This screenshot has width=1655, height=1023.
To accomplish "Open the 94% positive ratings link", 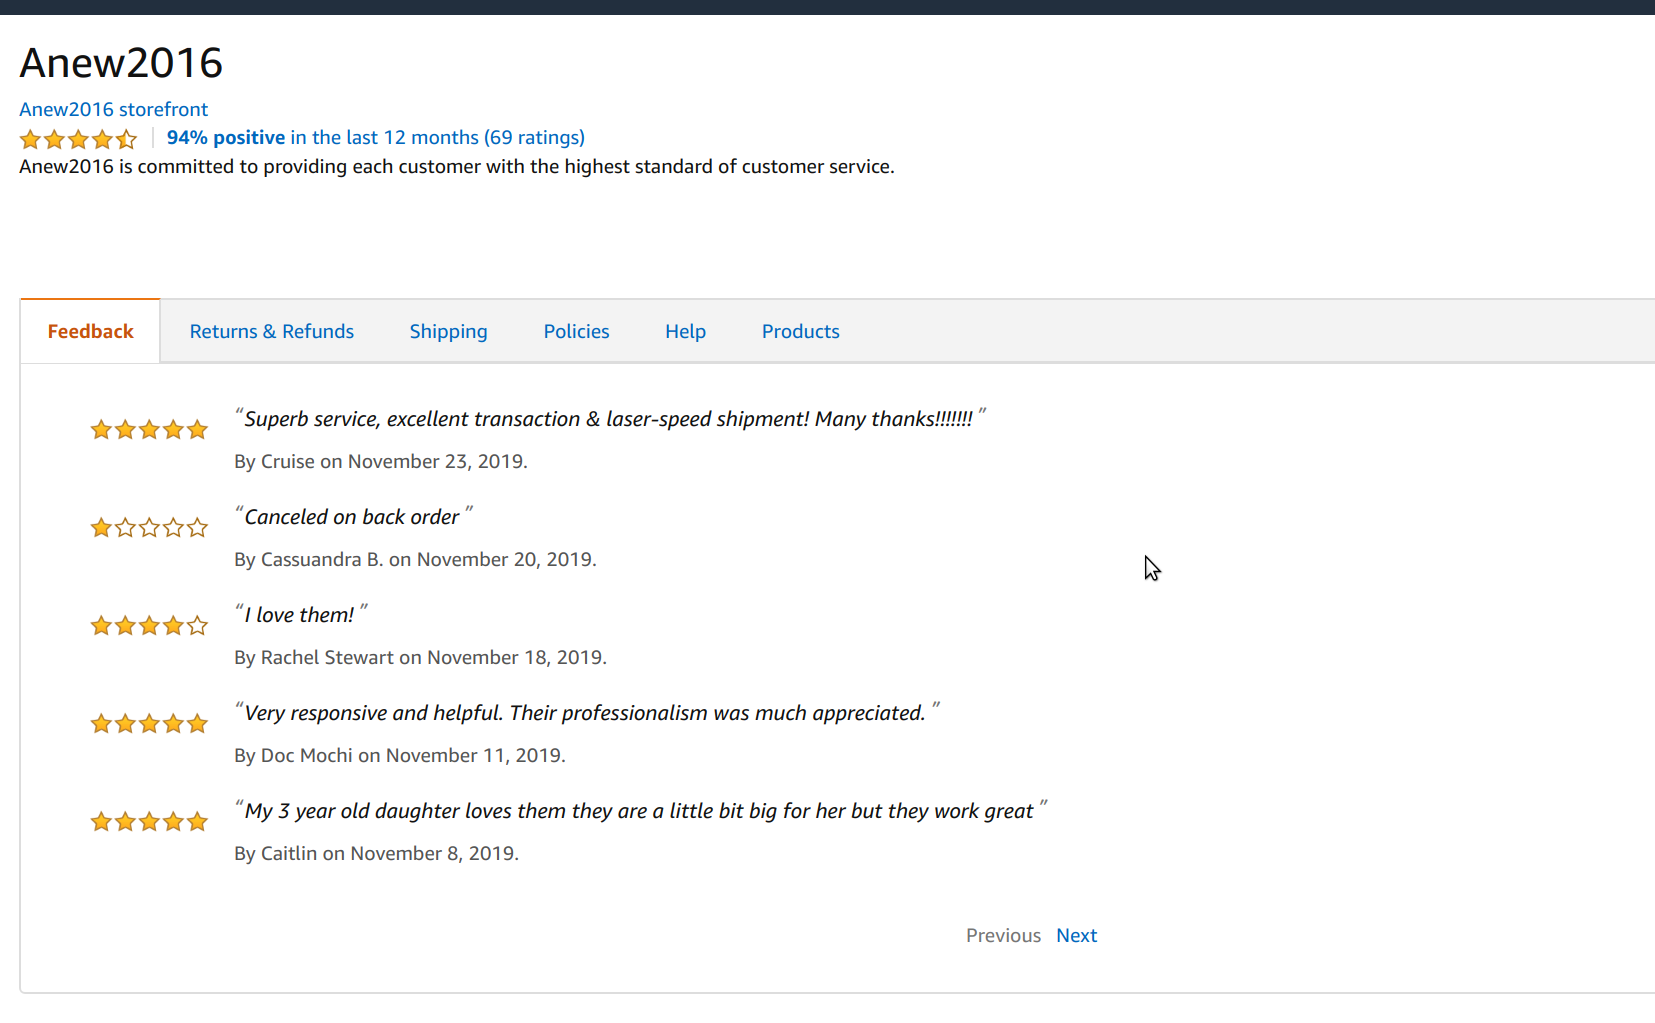I will (x=375, y=137).
